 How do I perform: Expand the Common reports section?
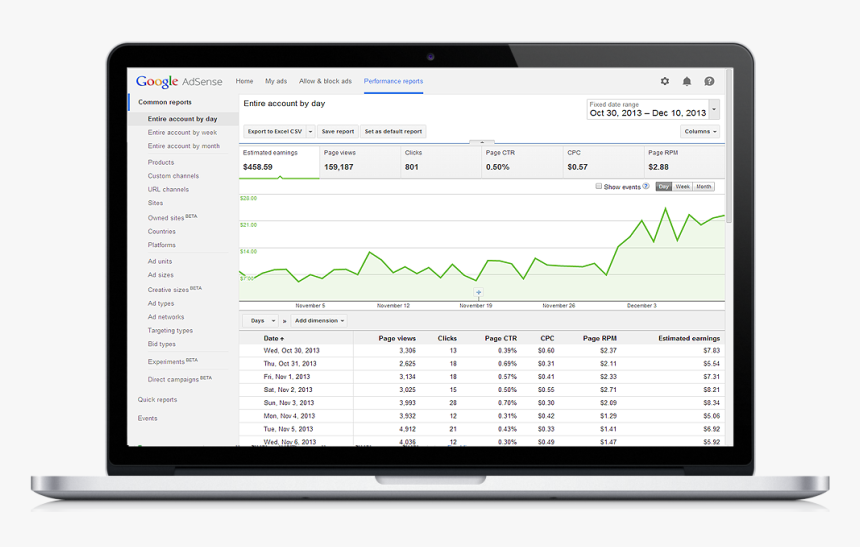[165, 102]
